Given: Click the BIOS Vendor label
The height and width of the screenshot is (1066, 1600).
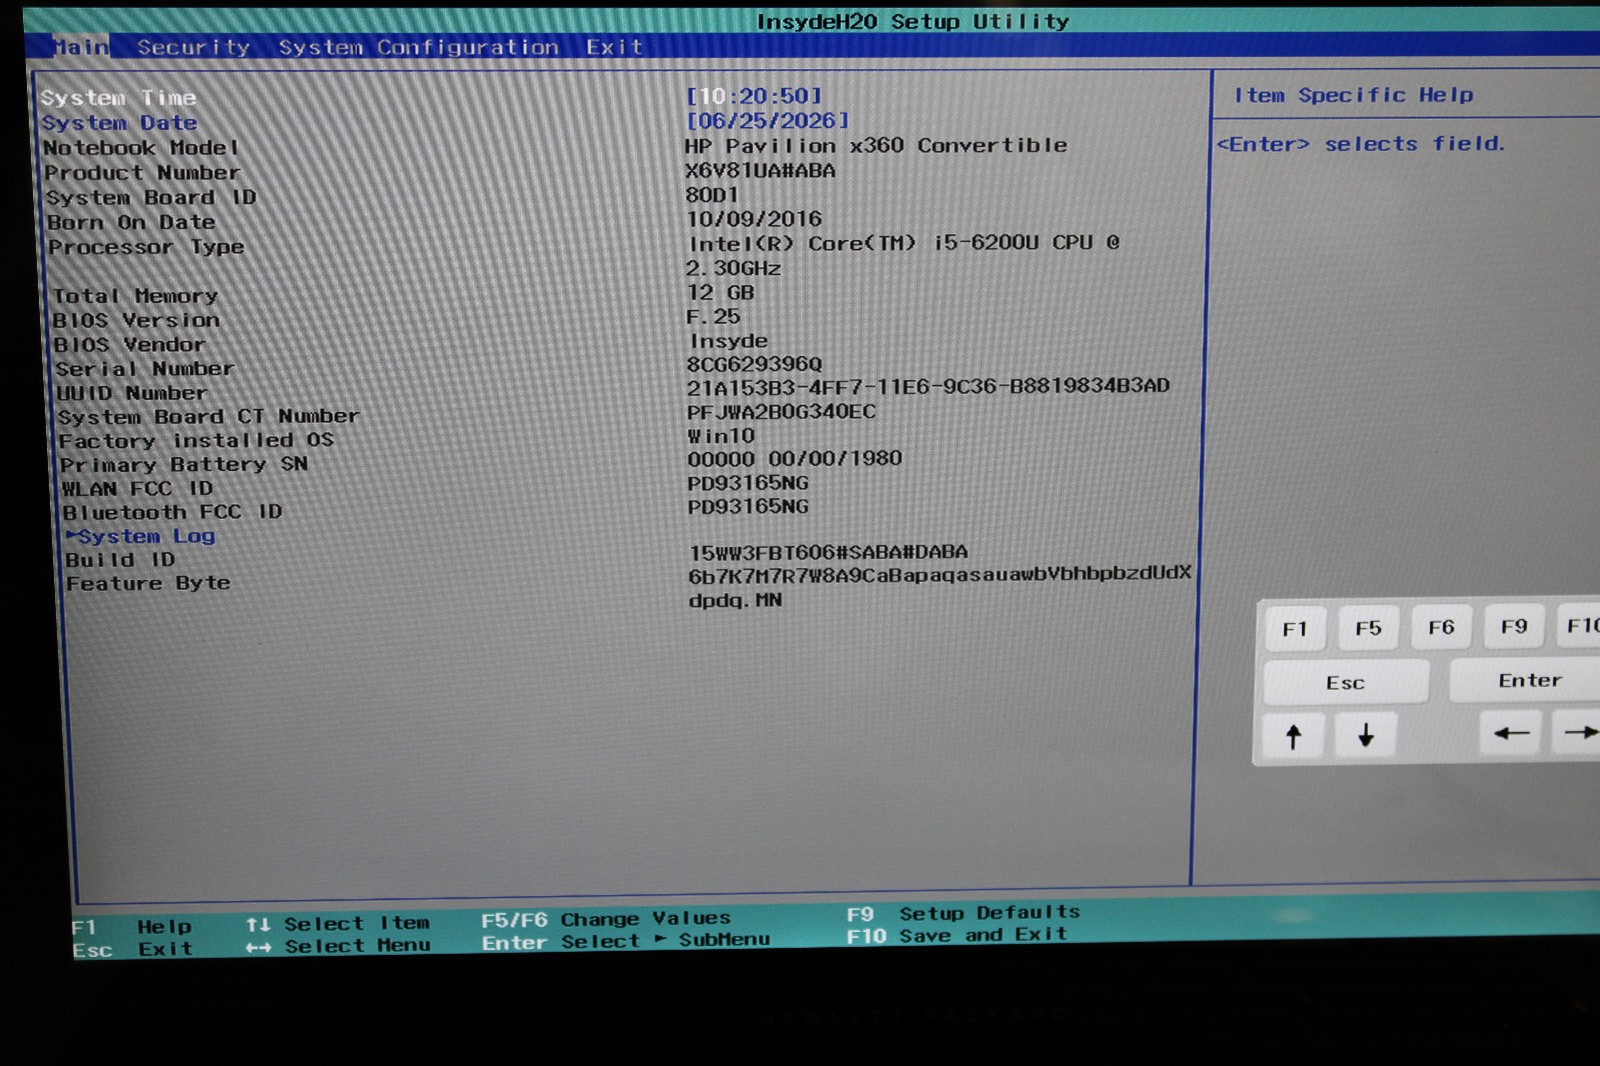Looking at the screenshot, I should [129, 344].
